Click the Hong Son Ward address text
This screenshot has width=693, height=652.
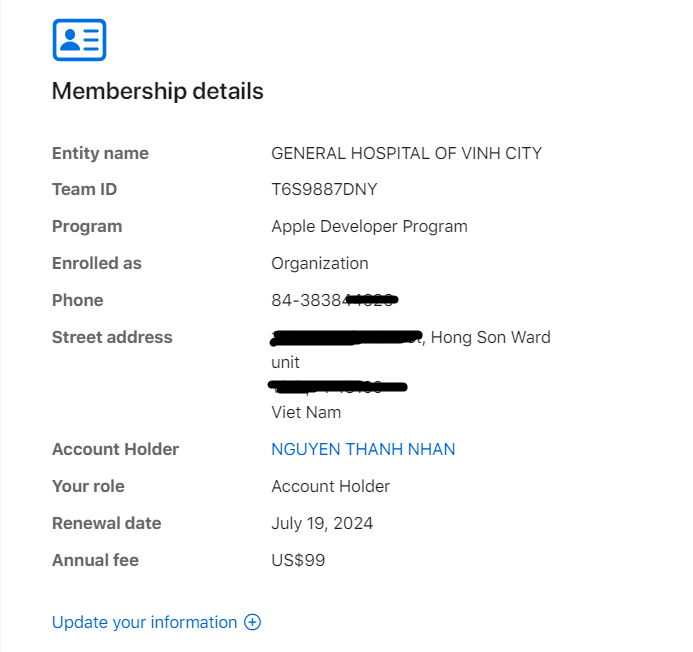(491, 337)
